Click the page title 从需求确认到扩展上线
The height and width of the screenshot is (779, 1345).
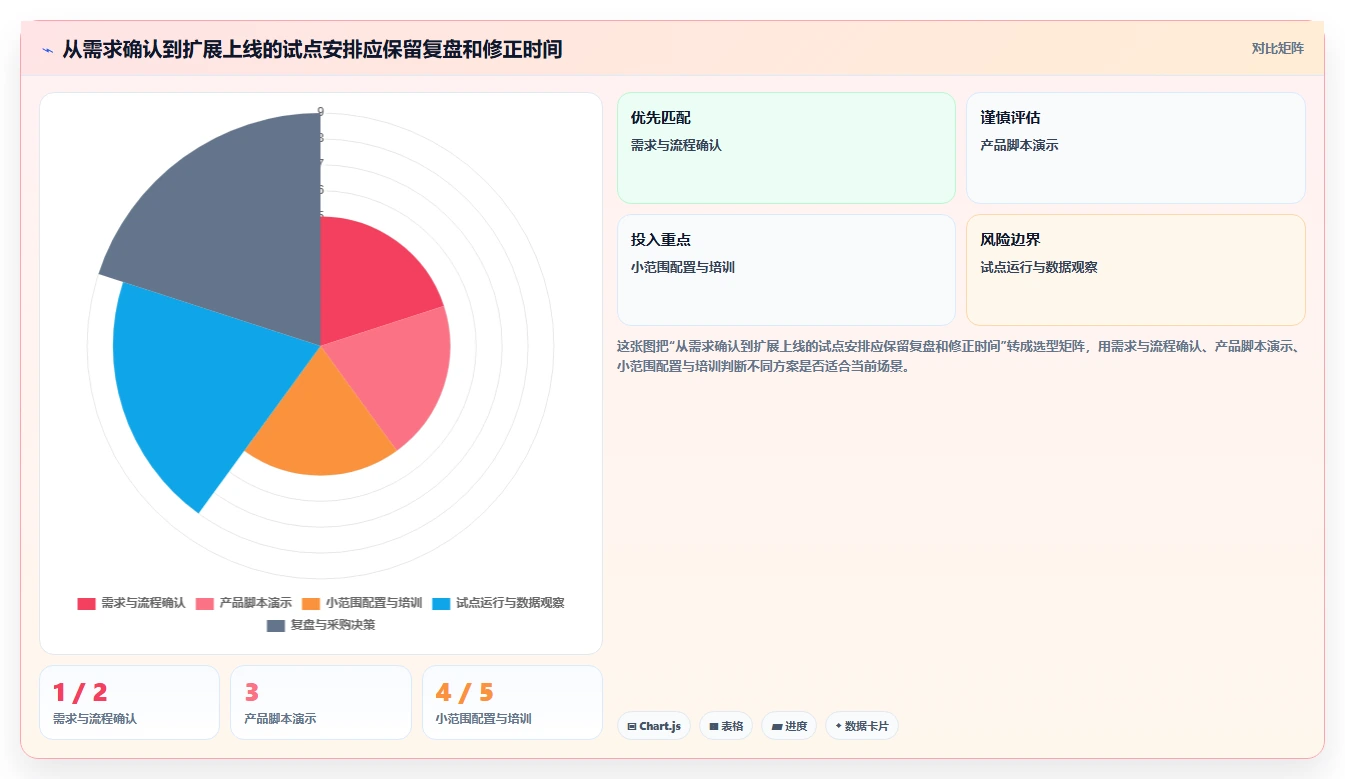[x=312, y=49]
